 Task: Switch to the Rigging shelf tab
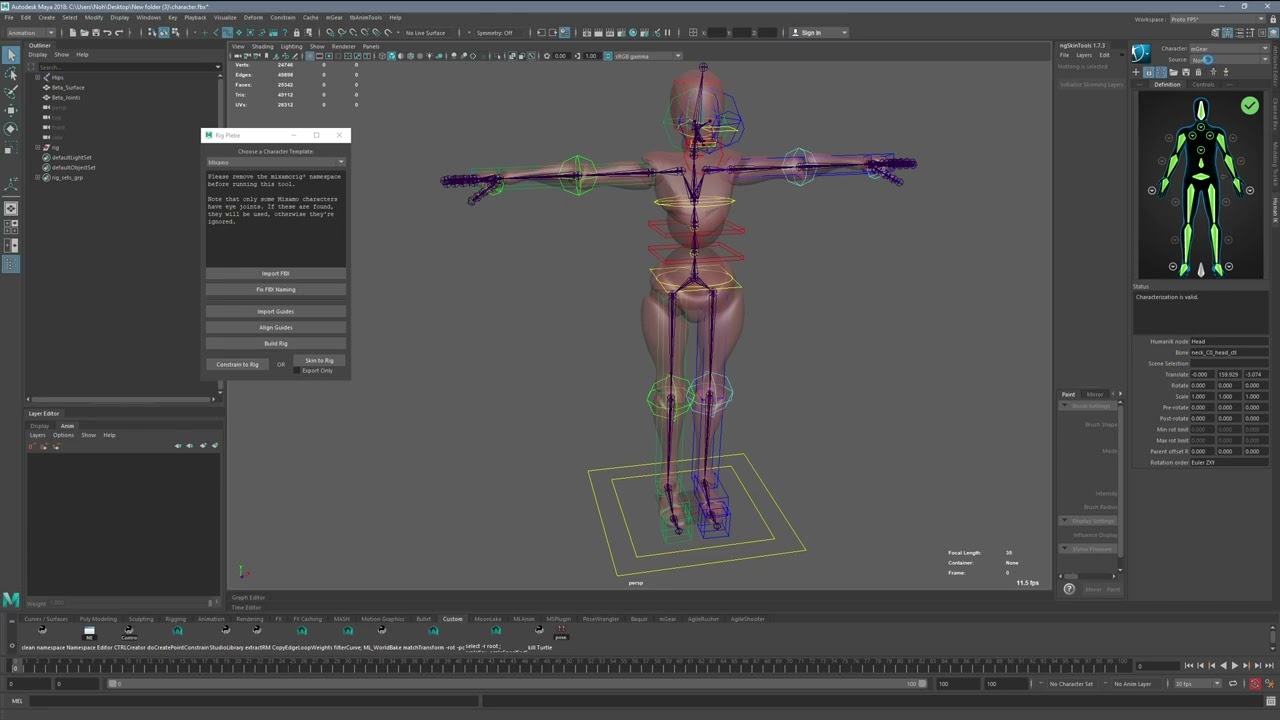click(x=175, y=619)
